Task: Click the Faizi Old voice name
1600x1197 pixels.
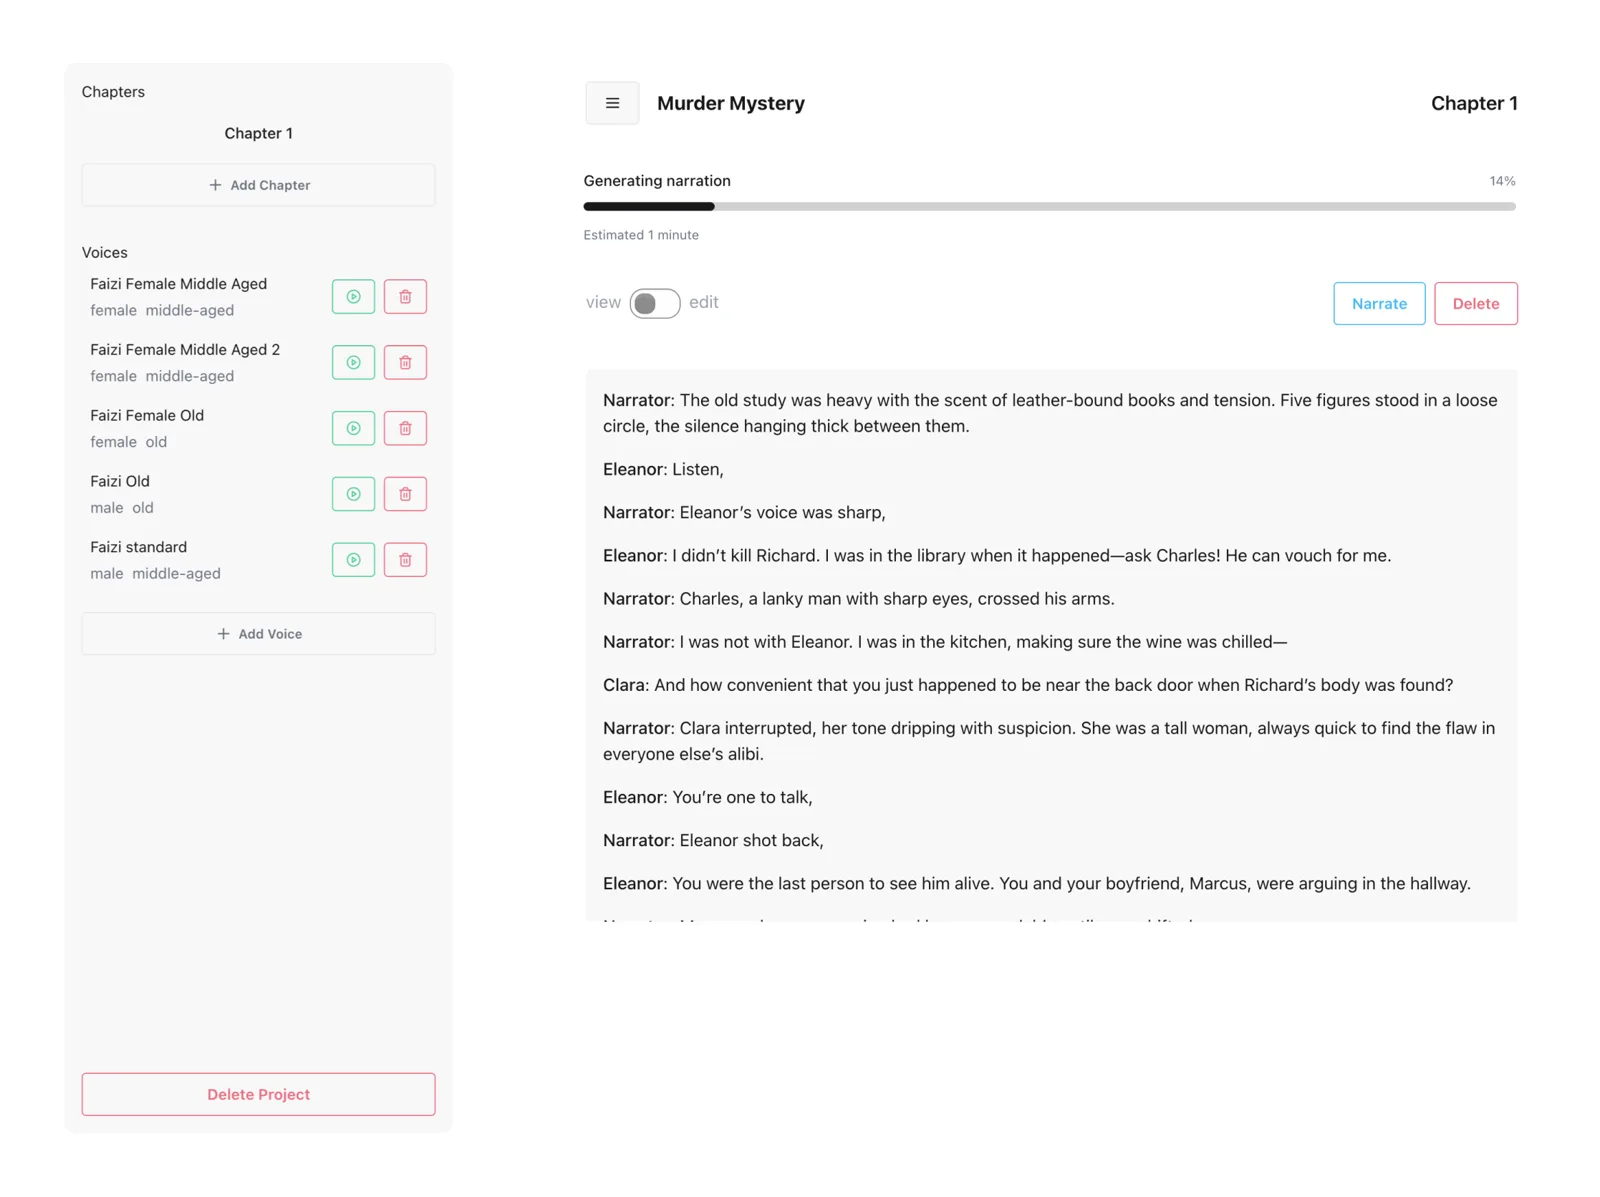Action: (x=120, y=481)
